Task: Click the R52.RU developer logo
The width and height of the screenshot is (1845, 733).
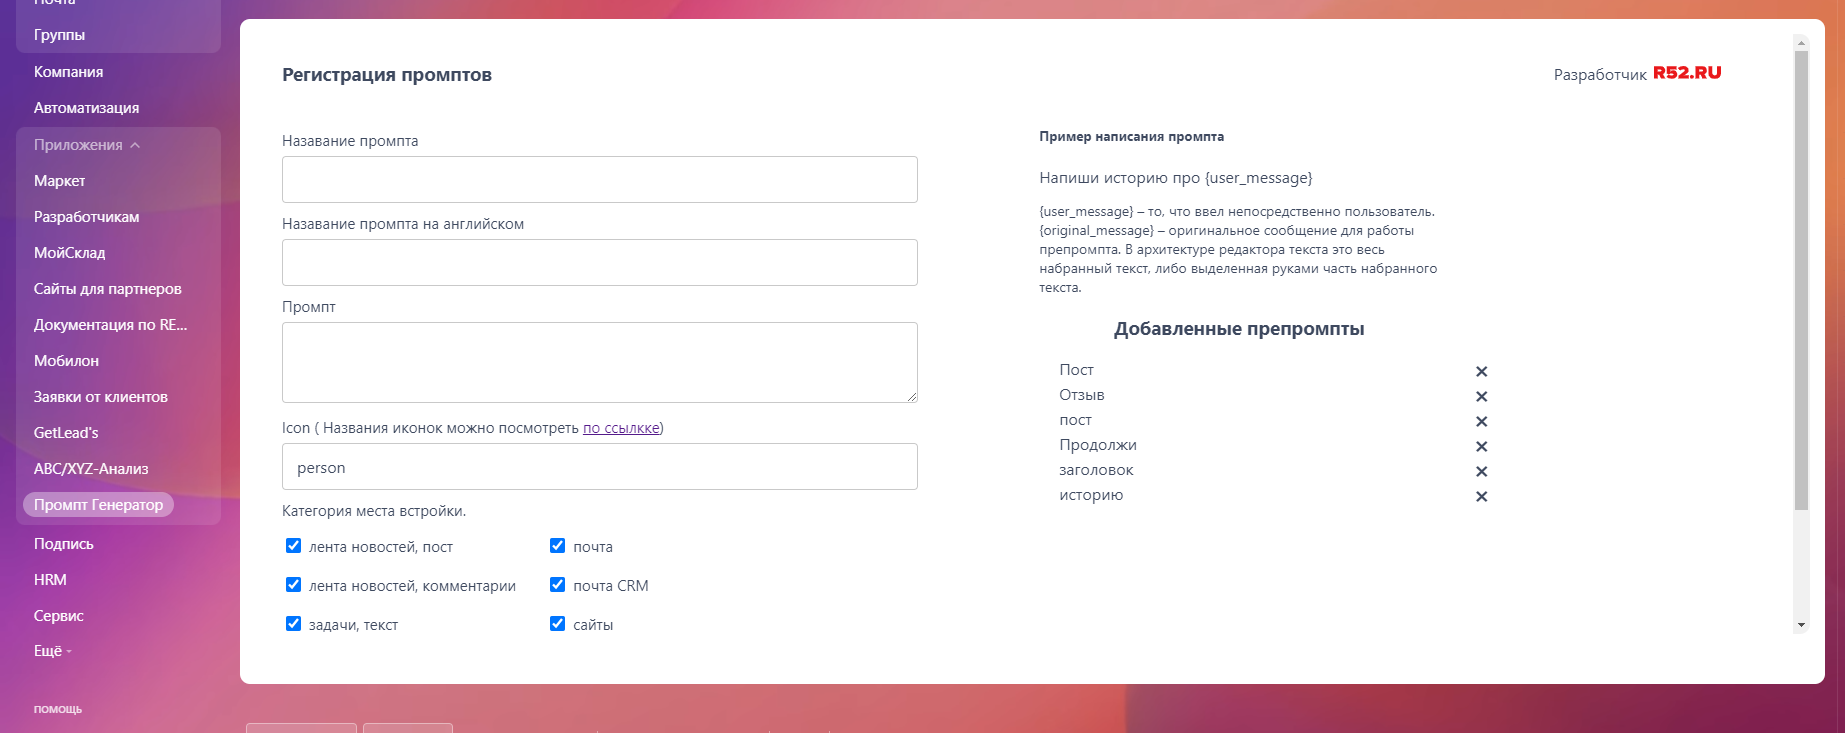Action: (x=1686, y=73)
